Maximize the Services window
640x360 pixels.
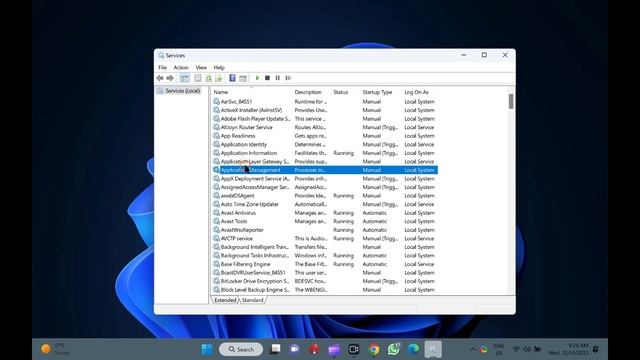[x=484, y=55]
